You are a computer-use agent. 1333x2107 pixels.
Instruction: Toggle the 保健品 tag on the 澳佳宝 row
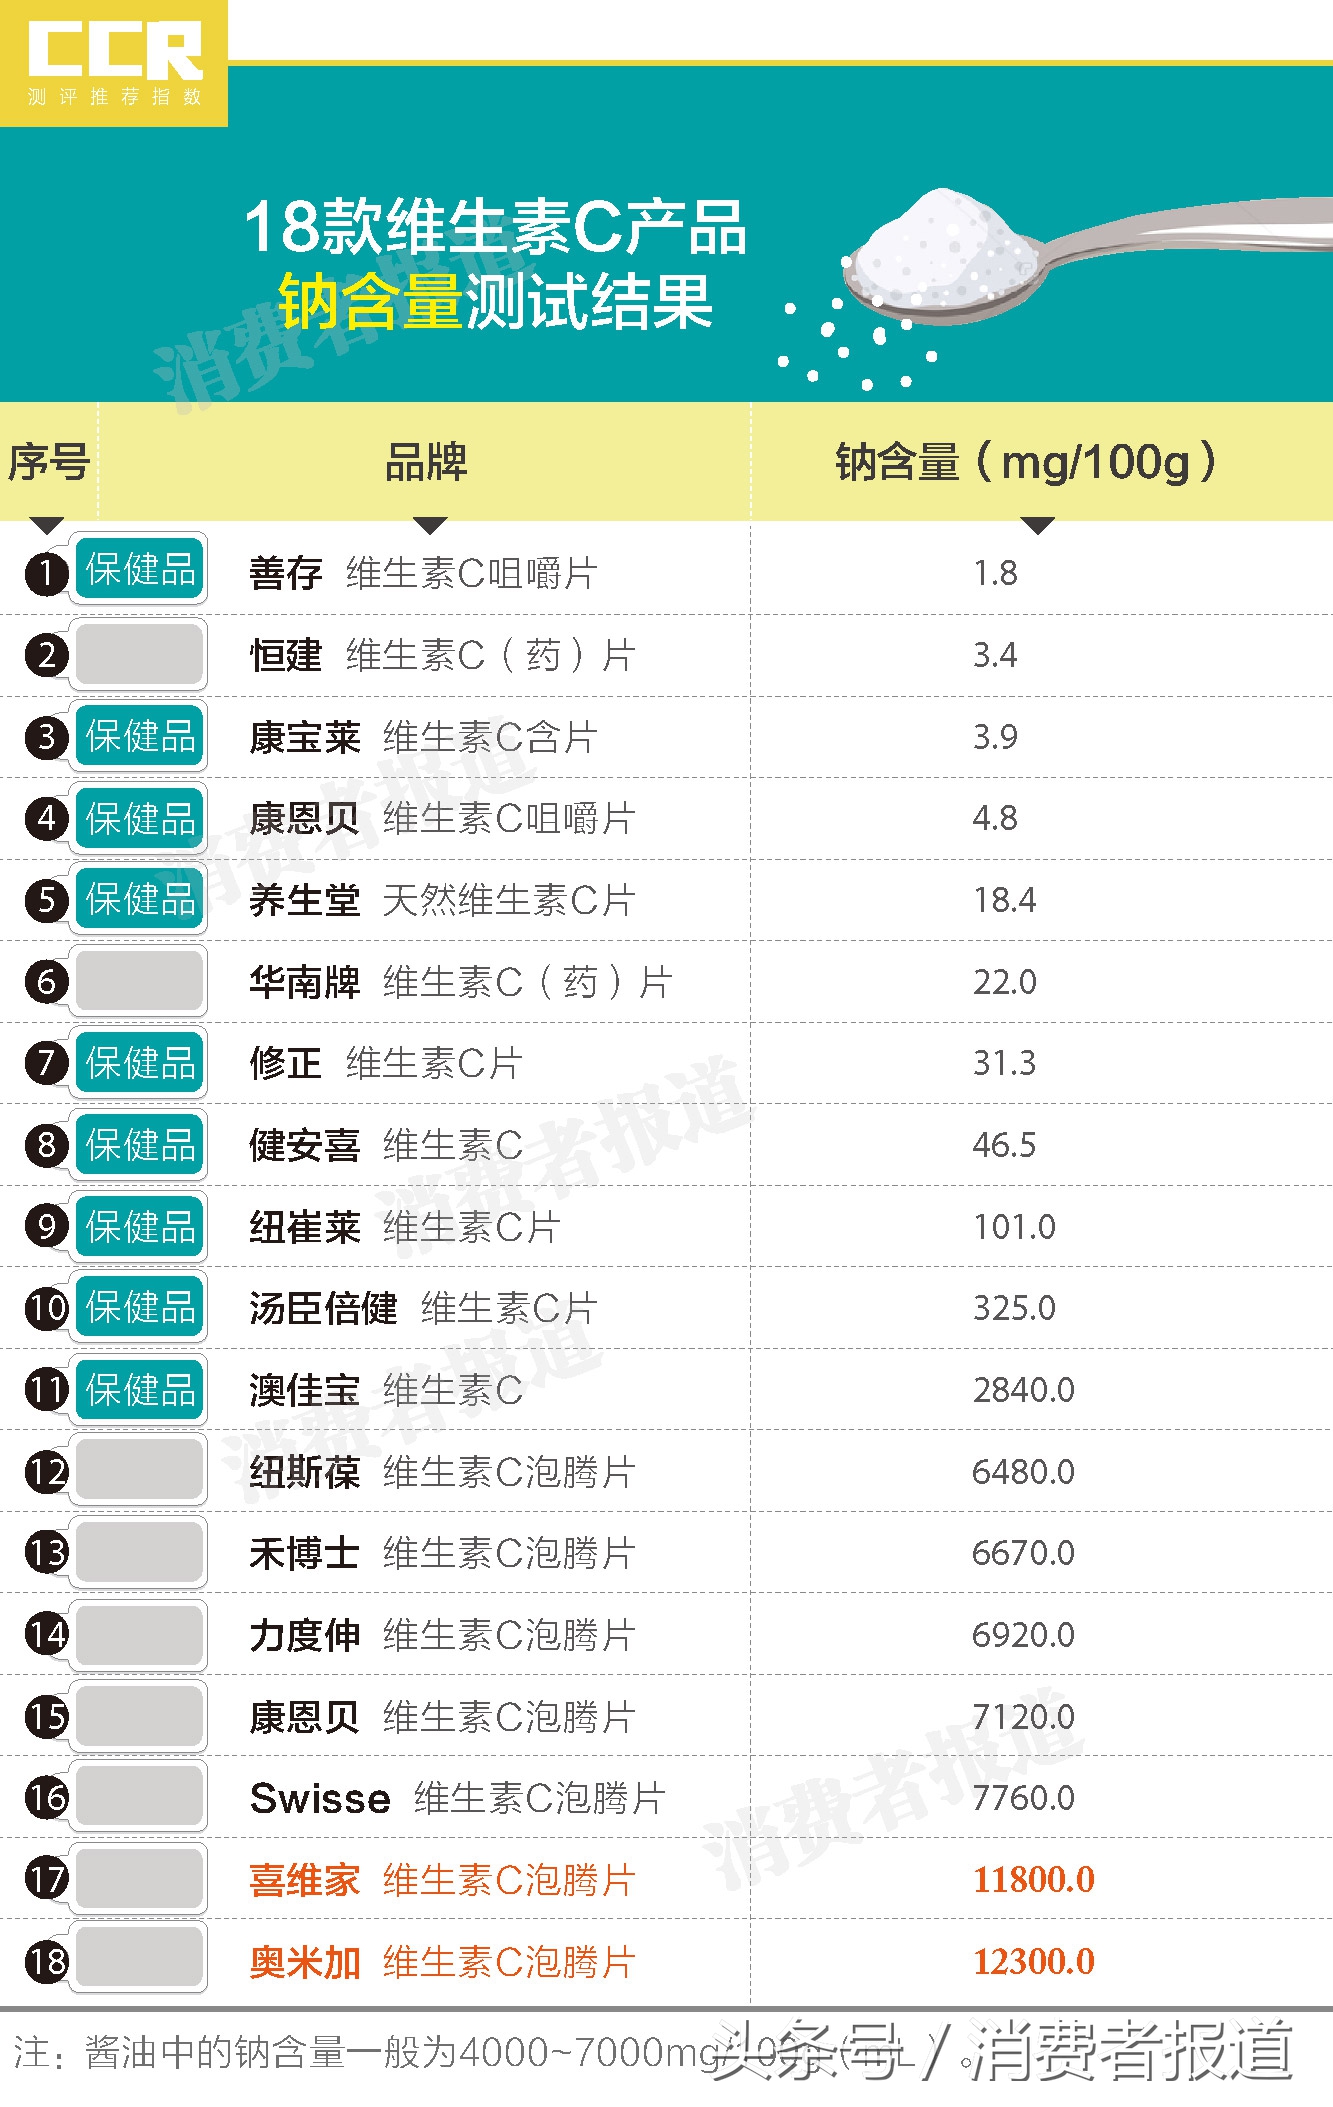pos(140,1389)
